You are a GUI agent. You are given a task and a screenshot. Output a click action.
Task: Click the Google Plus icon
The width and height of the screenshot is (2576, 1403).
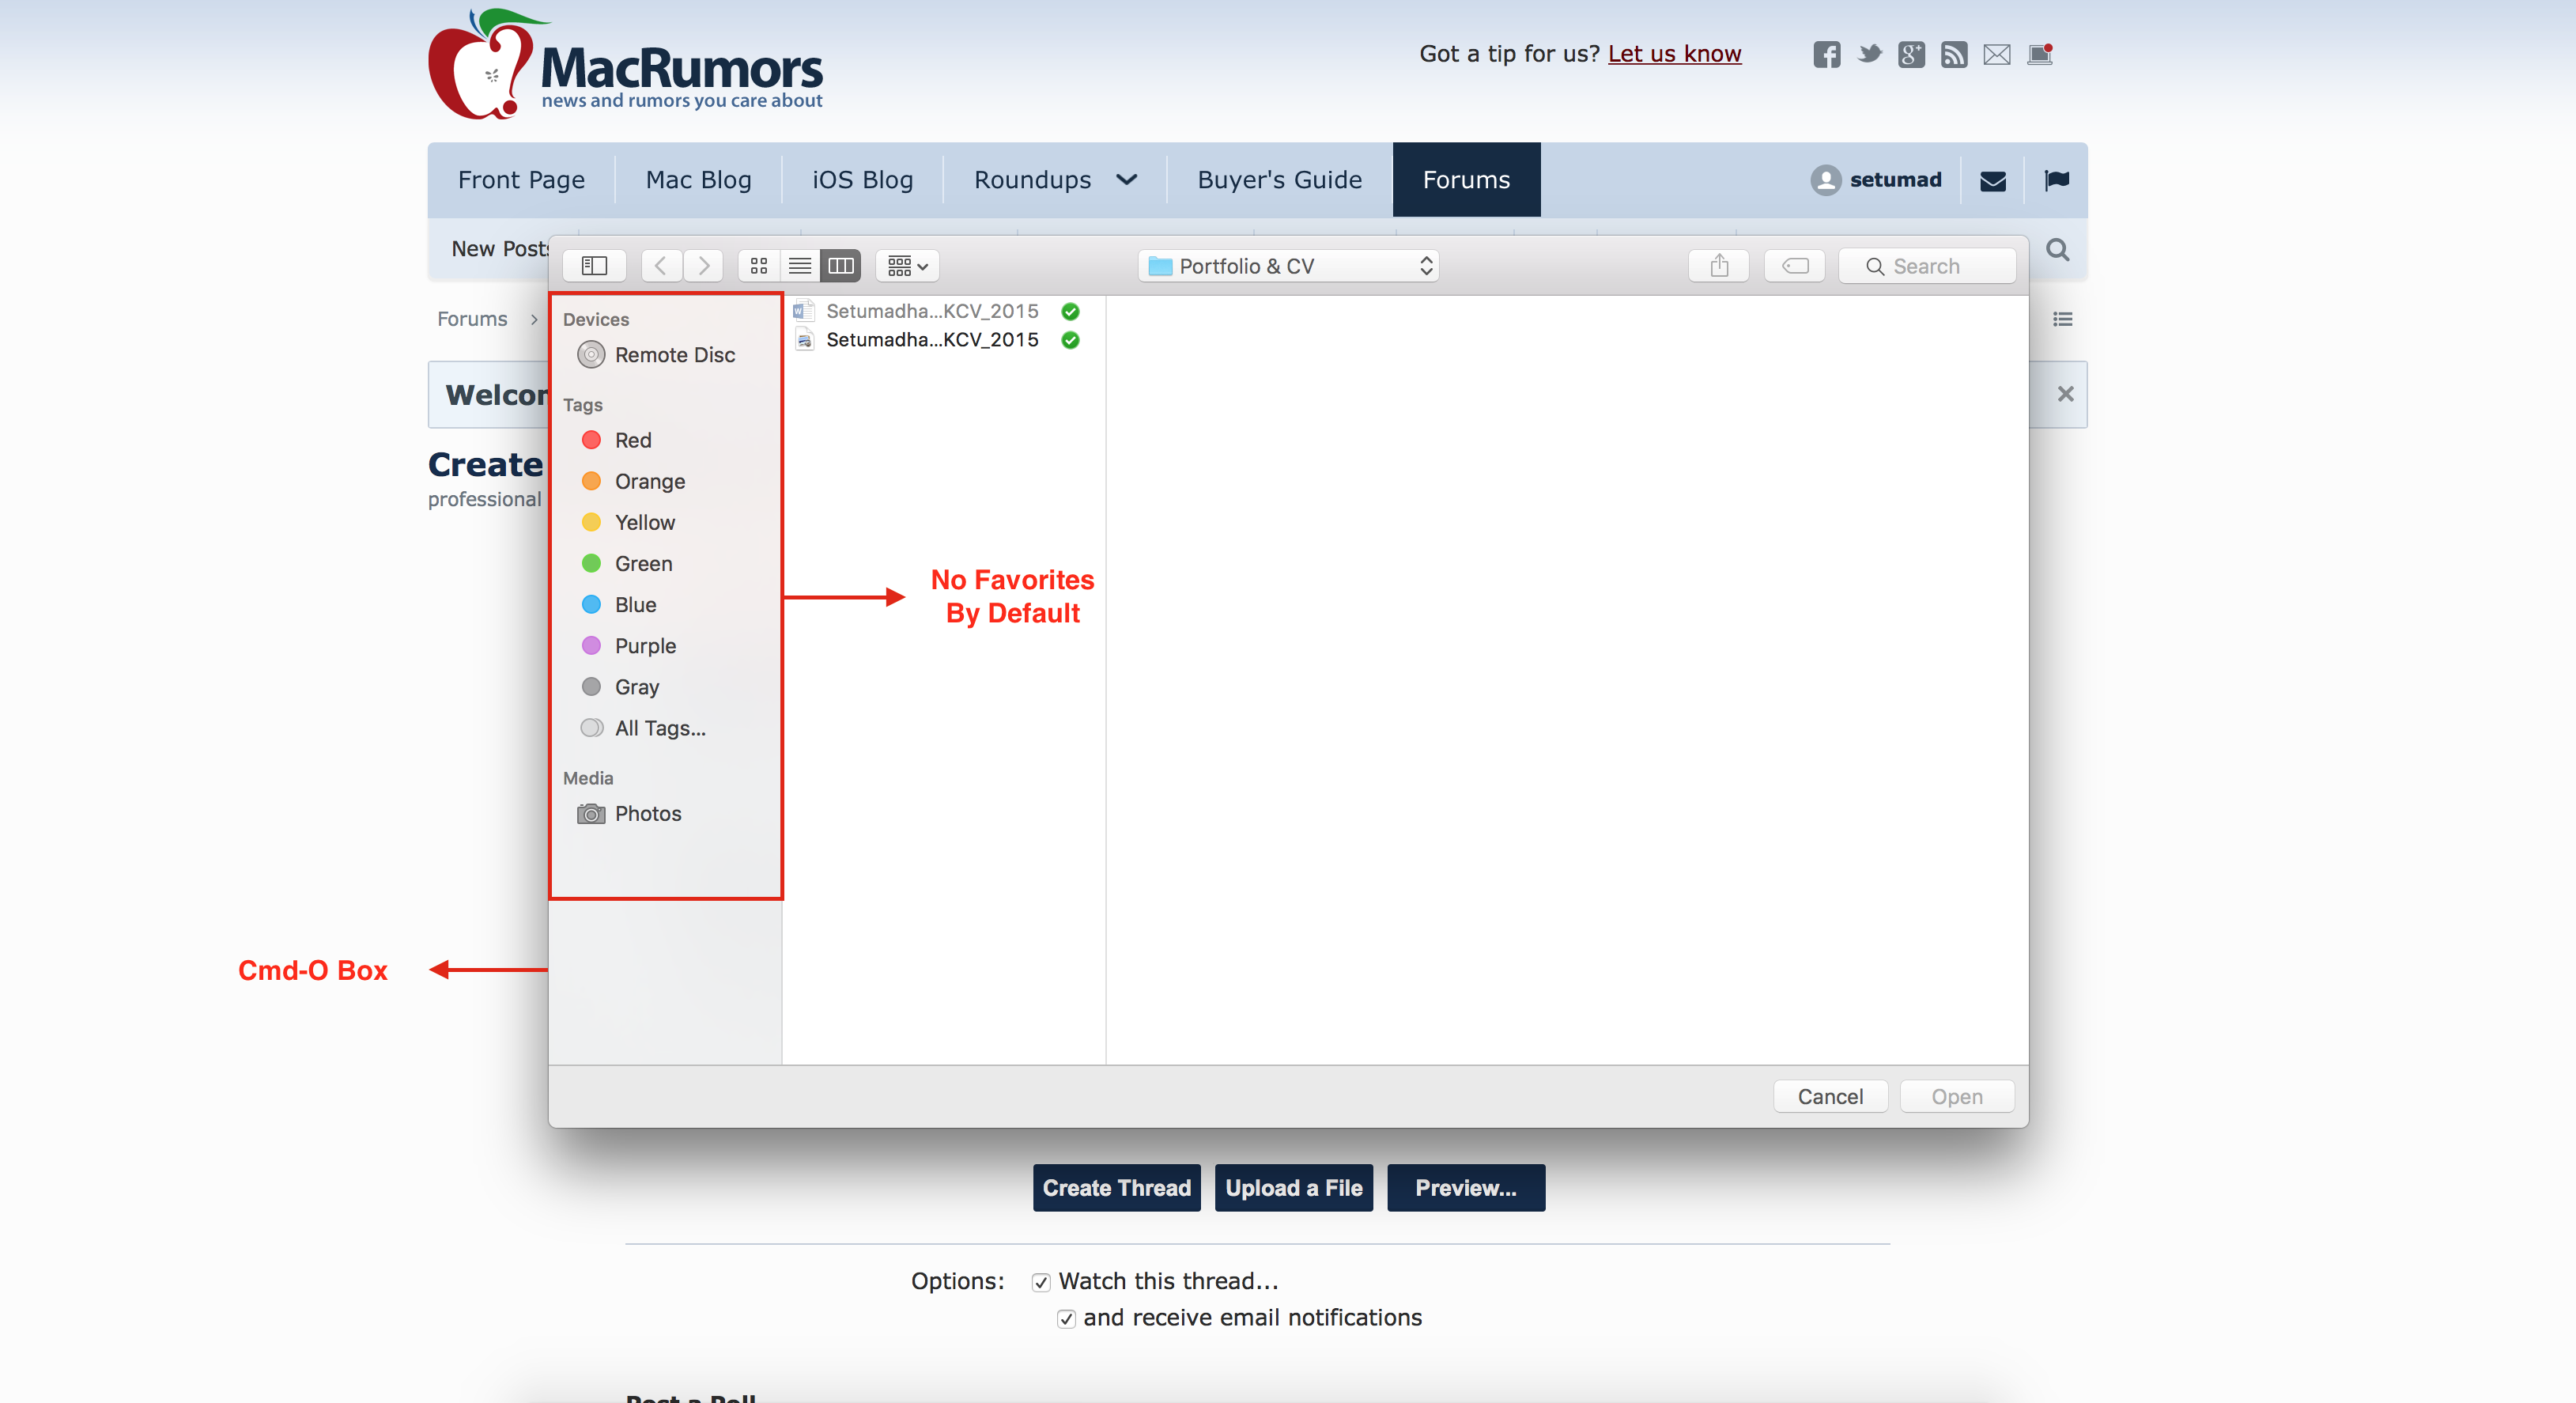[1911, 54]
